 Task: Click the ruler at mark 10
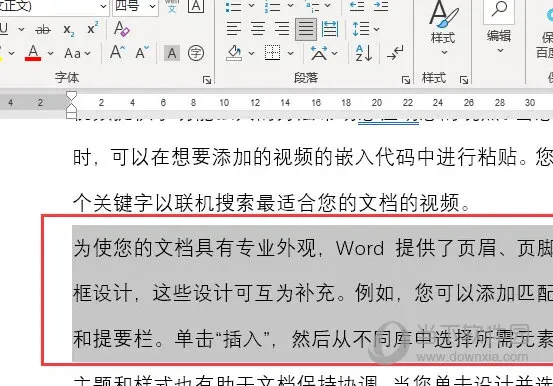pos(224,103)
